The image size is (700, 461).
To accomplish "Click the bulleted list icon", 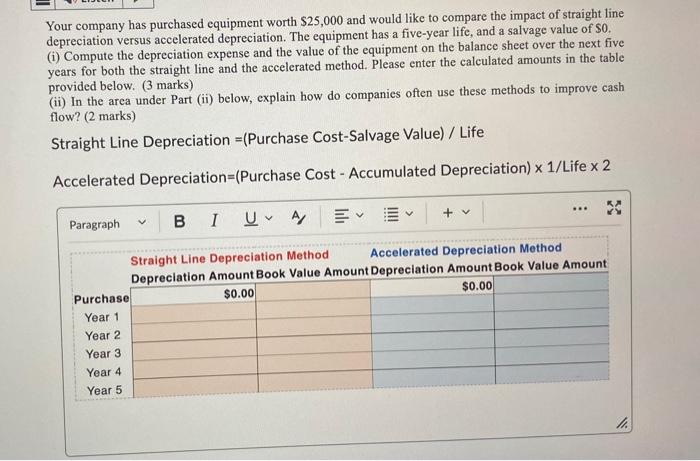I will tap(392, 215).
